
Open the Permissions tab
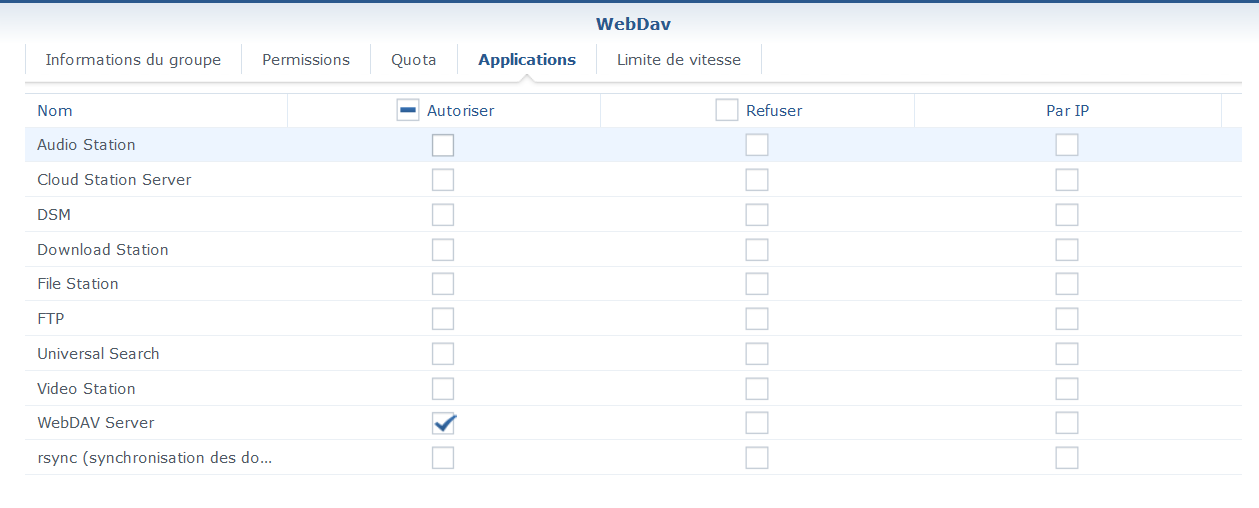click(x=306, y=60)
